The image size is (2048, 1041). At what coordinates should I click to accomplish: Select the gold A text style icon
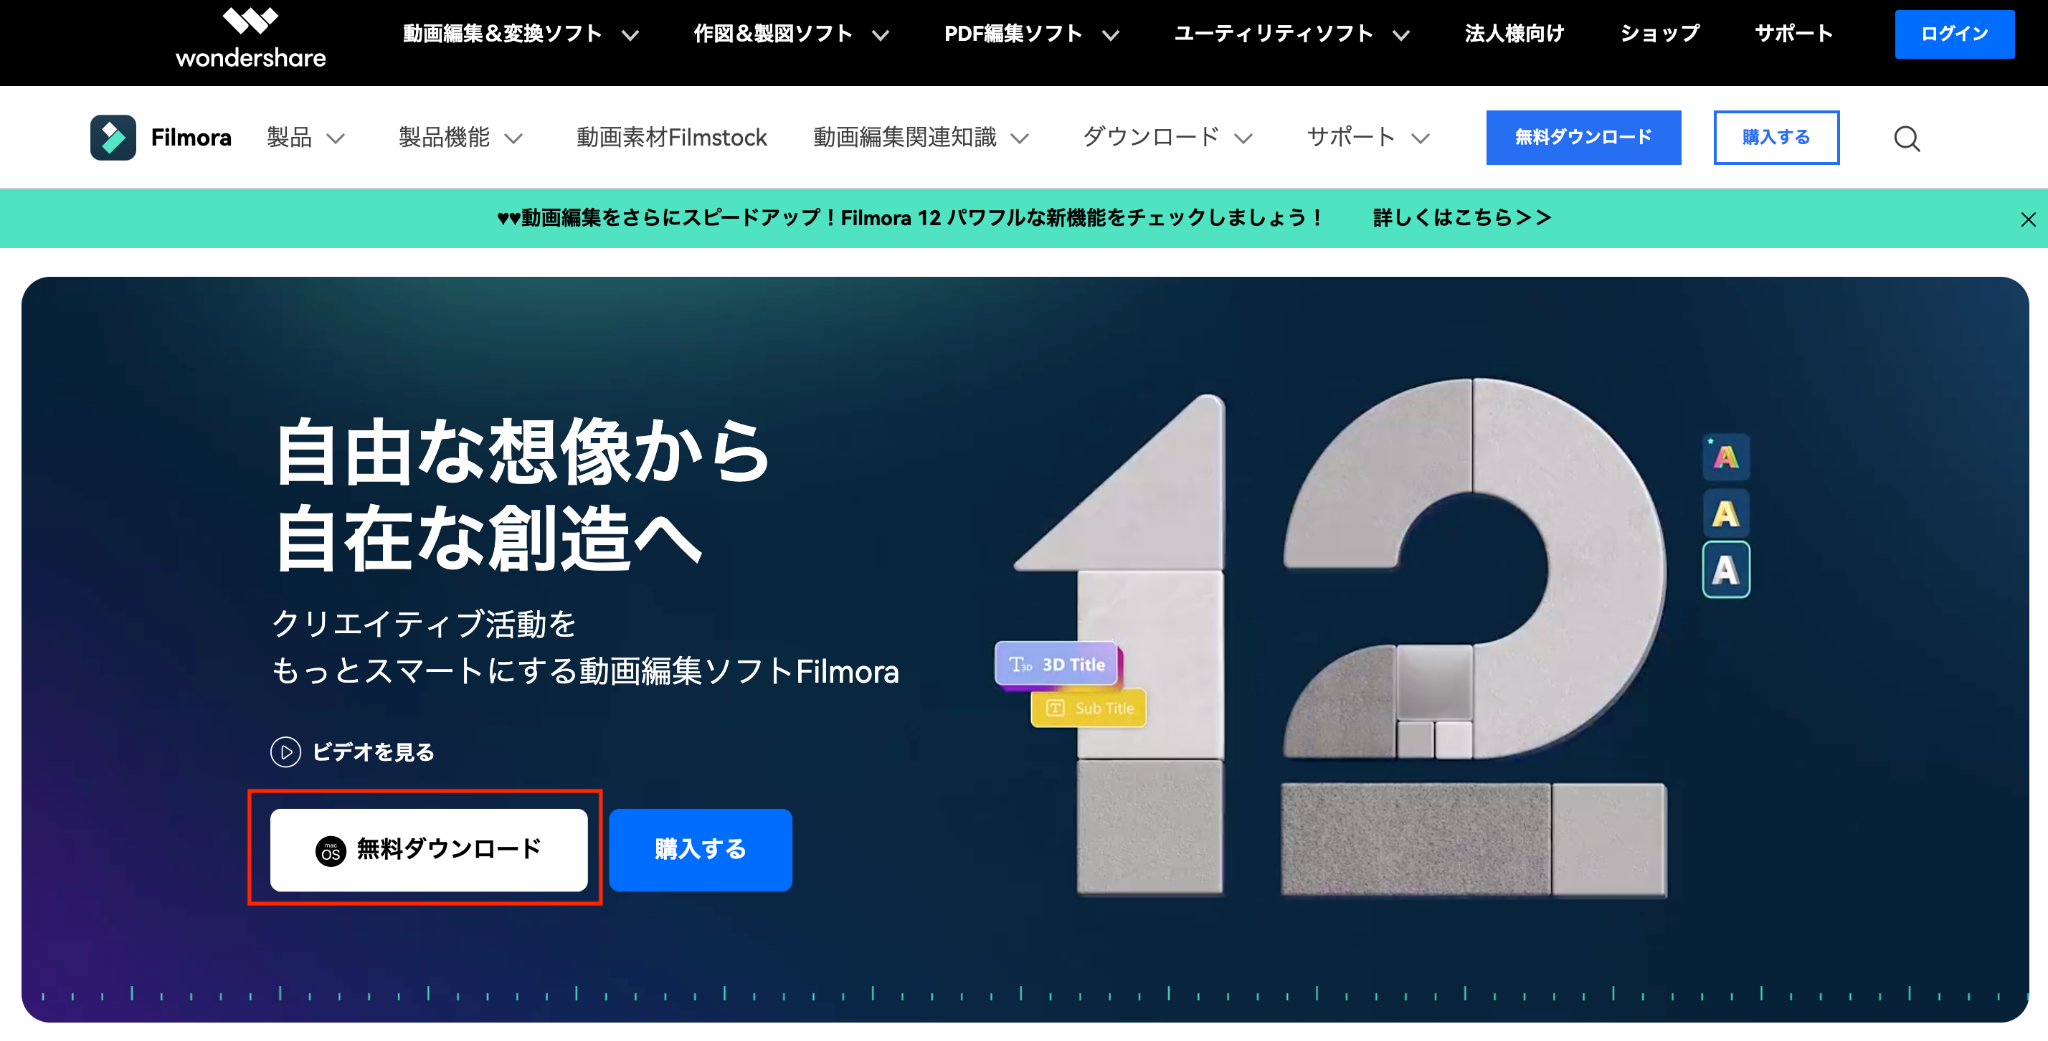(x=1726, y=513)
